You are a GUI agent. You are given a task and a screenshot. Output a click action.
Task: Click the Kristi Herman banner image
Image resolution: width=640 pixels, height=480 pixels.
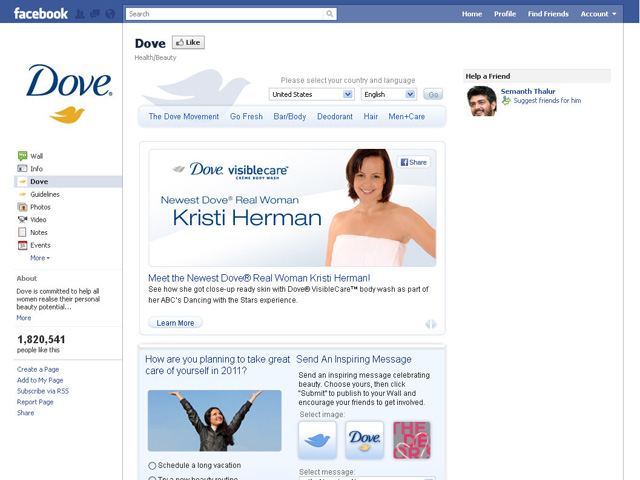point(292,208)
